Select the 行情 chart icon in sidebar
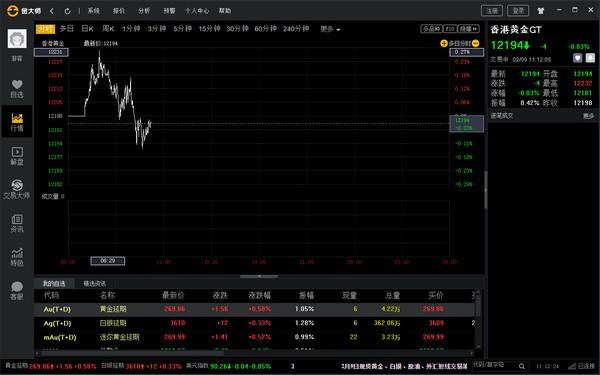 coord(17,122)
